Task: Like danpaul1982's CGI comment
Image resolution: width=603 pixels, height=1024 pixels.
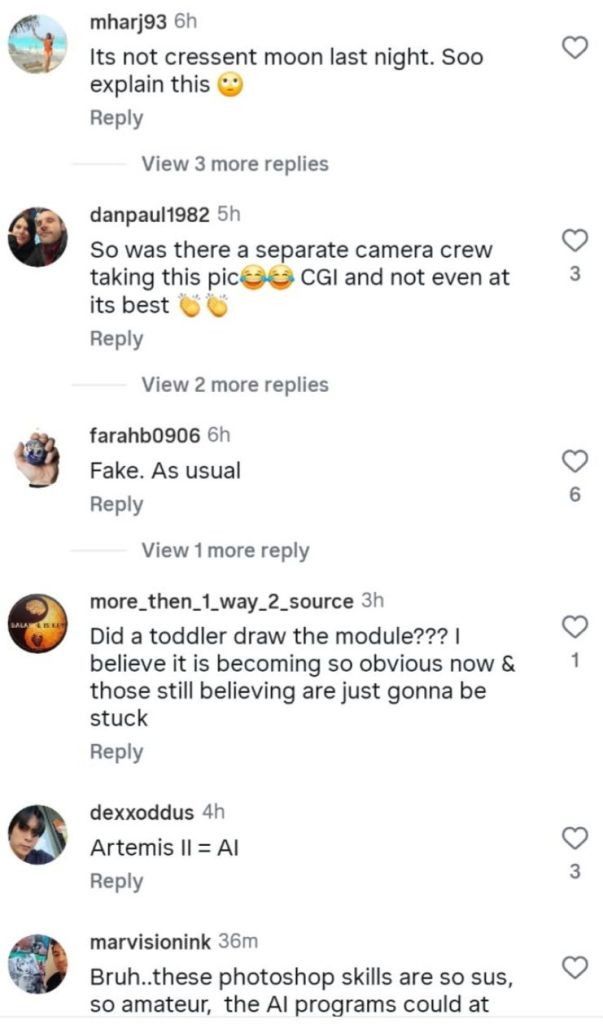Action: click(575, 240)
